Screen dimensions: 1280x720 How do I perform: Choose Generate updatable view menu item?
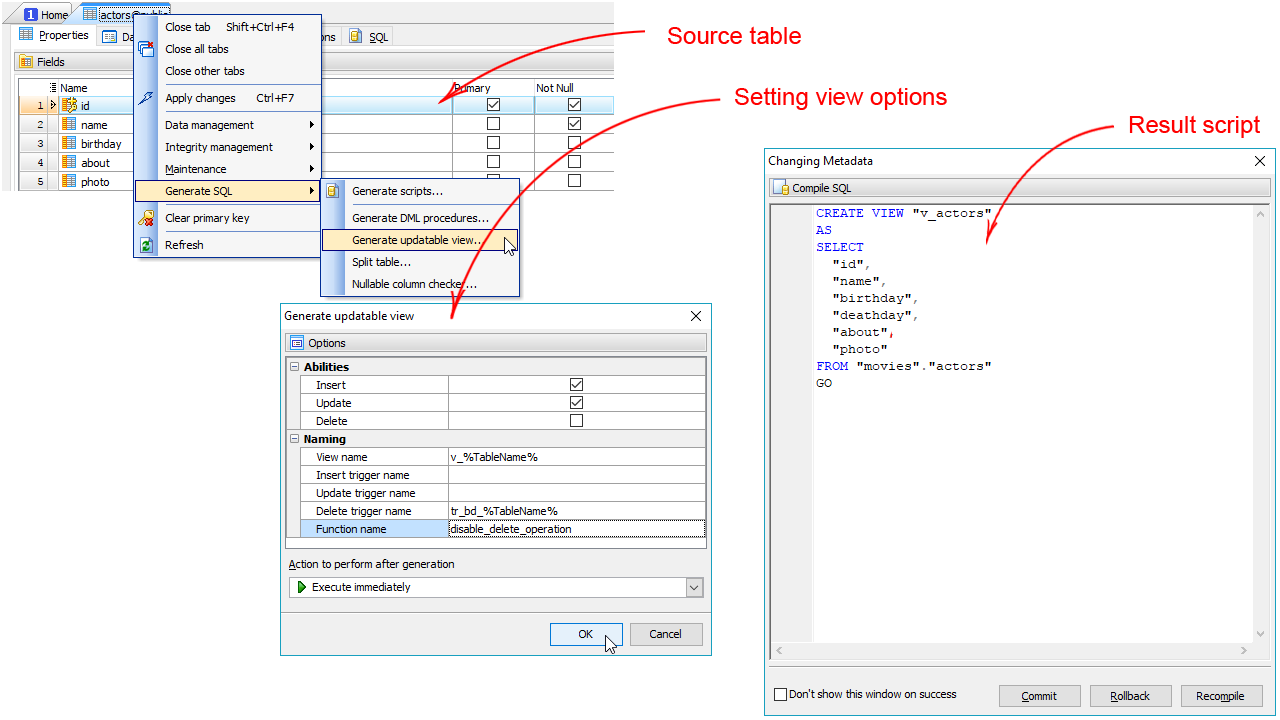(417, 240)
